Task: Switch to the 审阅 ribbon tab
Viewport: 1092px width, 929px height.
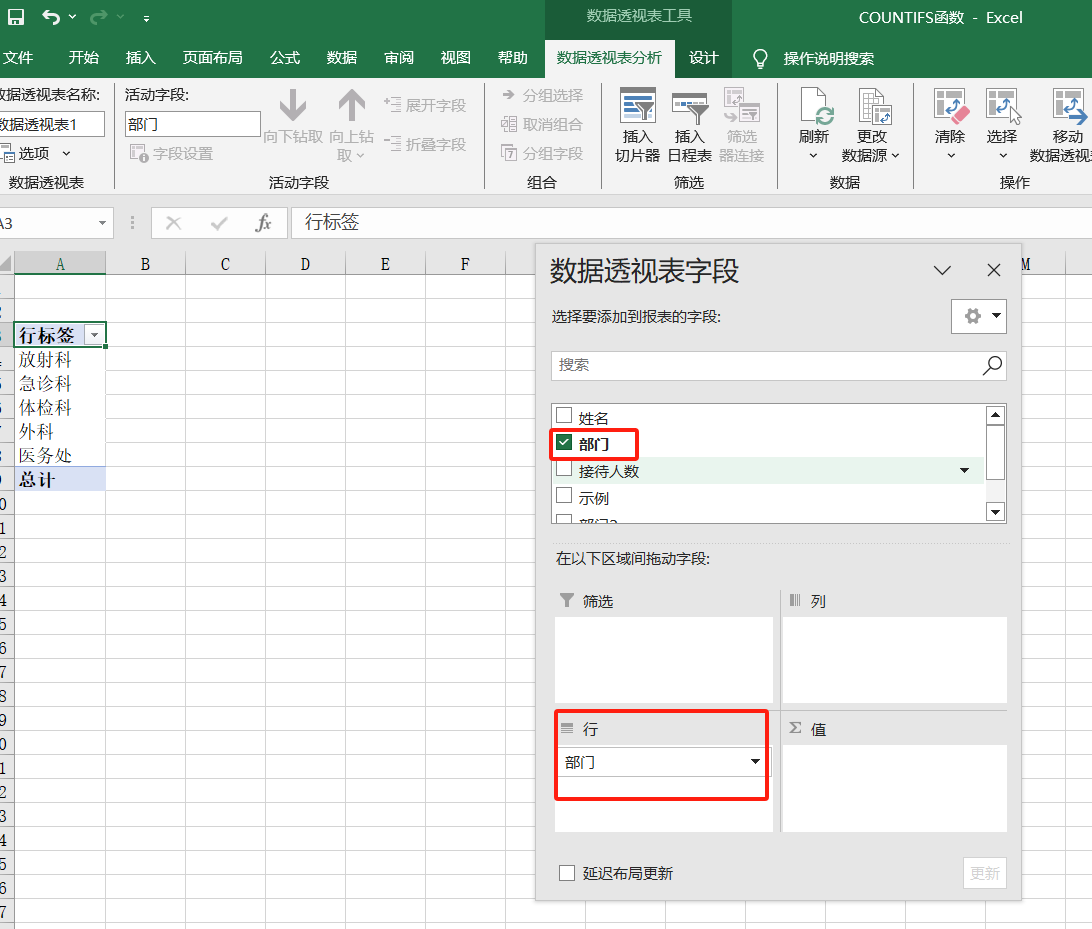Action: click(x=399, y=58)
